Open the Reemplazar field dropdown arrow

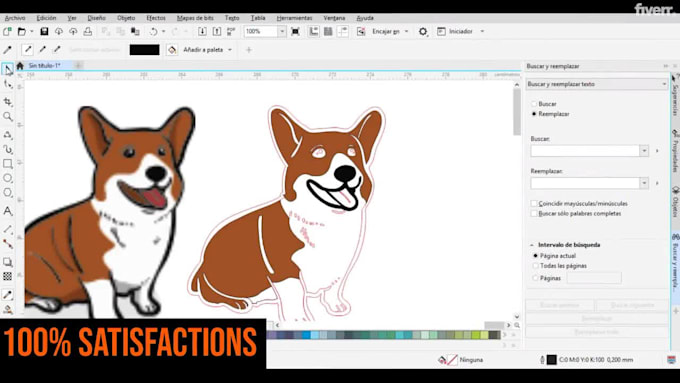tap(644, 183)
